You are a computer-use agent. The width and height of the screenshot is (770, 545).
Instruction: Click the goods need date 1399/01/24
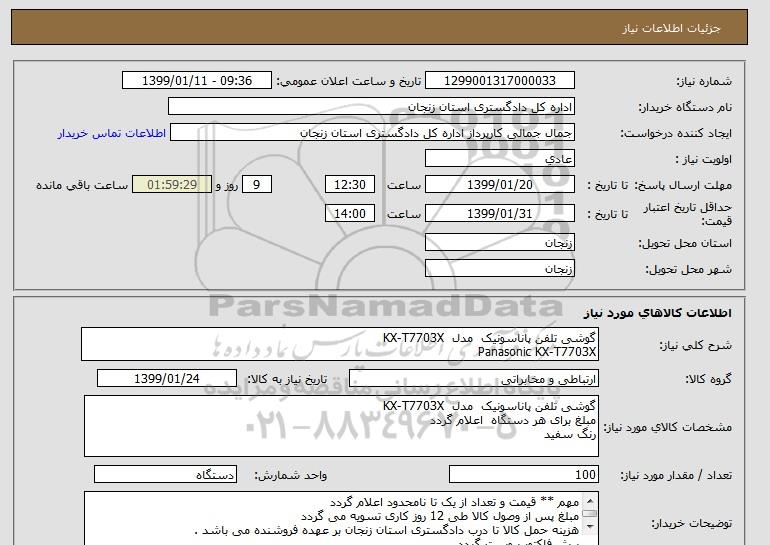167,379
